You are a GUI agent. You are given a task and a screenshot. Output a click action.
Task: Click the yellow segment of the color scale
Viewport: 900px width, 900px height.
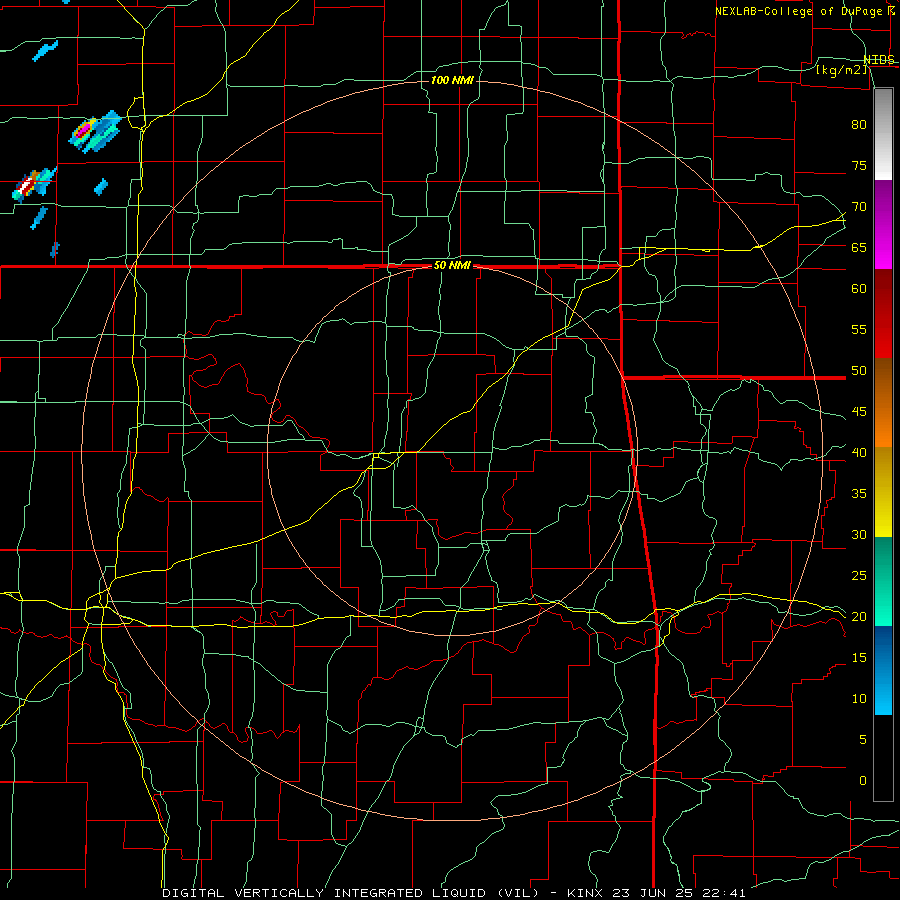[883, 492]
